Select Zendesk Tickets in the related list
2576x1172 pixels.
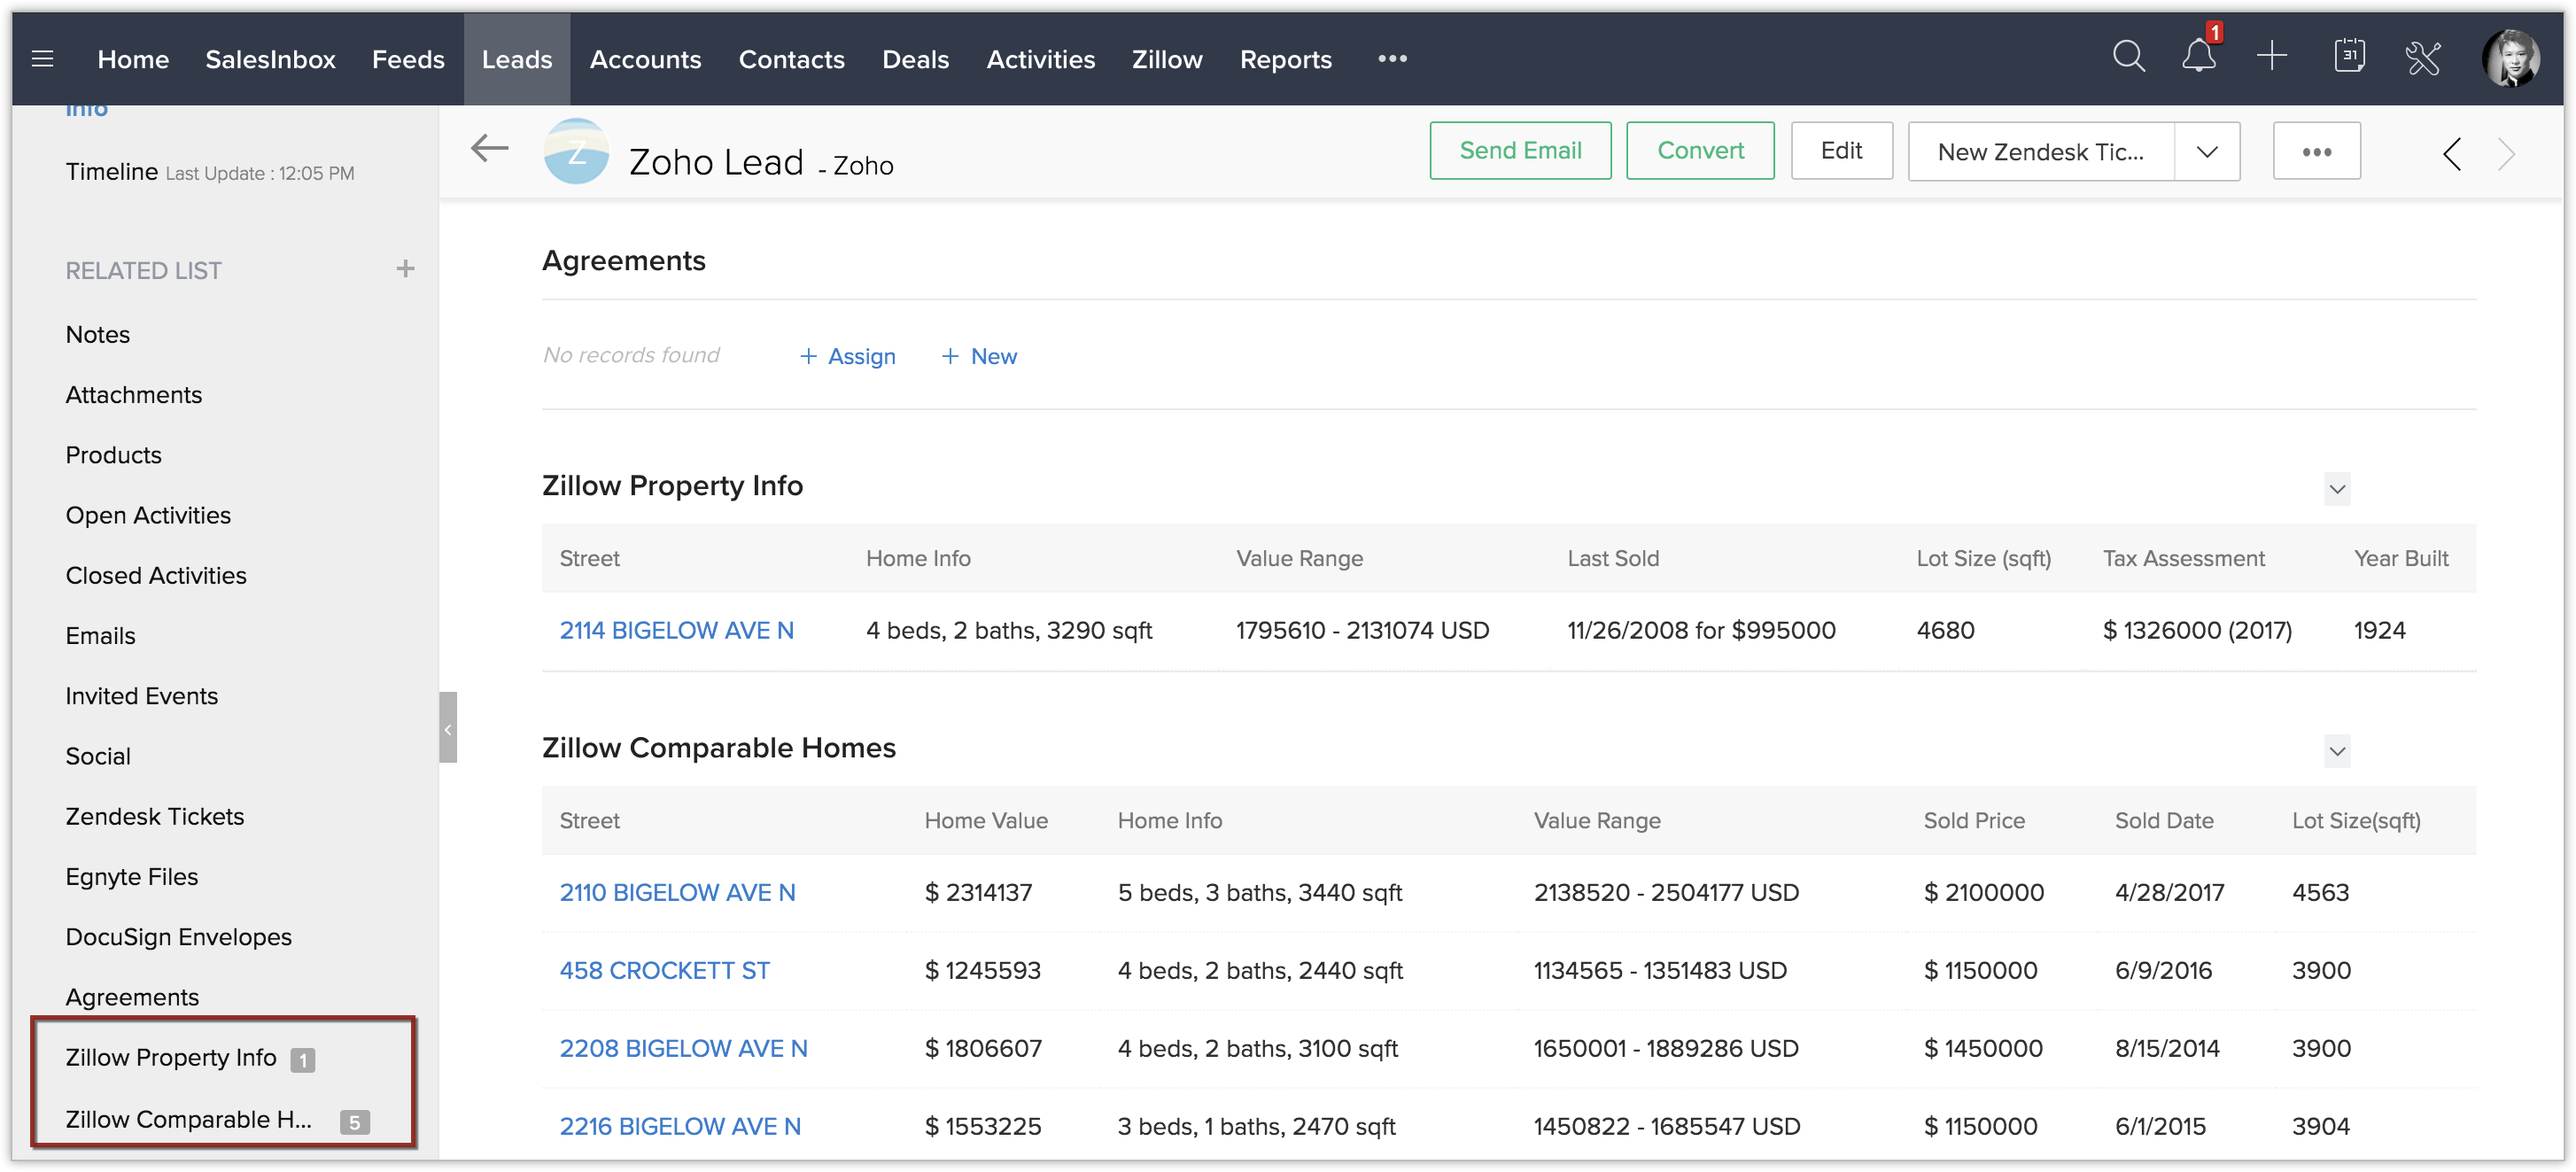click(155, 816)
